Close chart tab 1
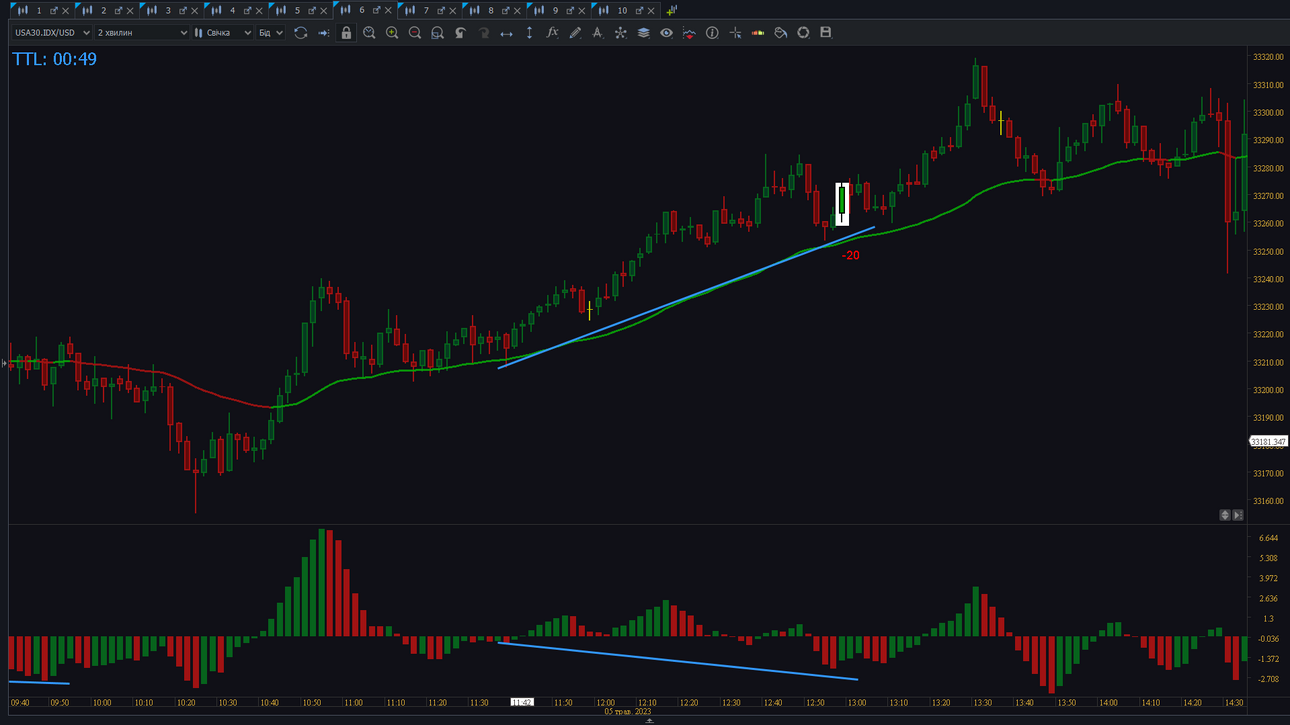Viewport: 1290px width, 725px height. point(66,11)
